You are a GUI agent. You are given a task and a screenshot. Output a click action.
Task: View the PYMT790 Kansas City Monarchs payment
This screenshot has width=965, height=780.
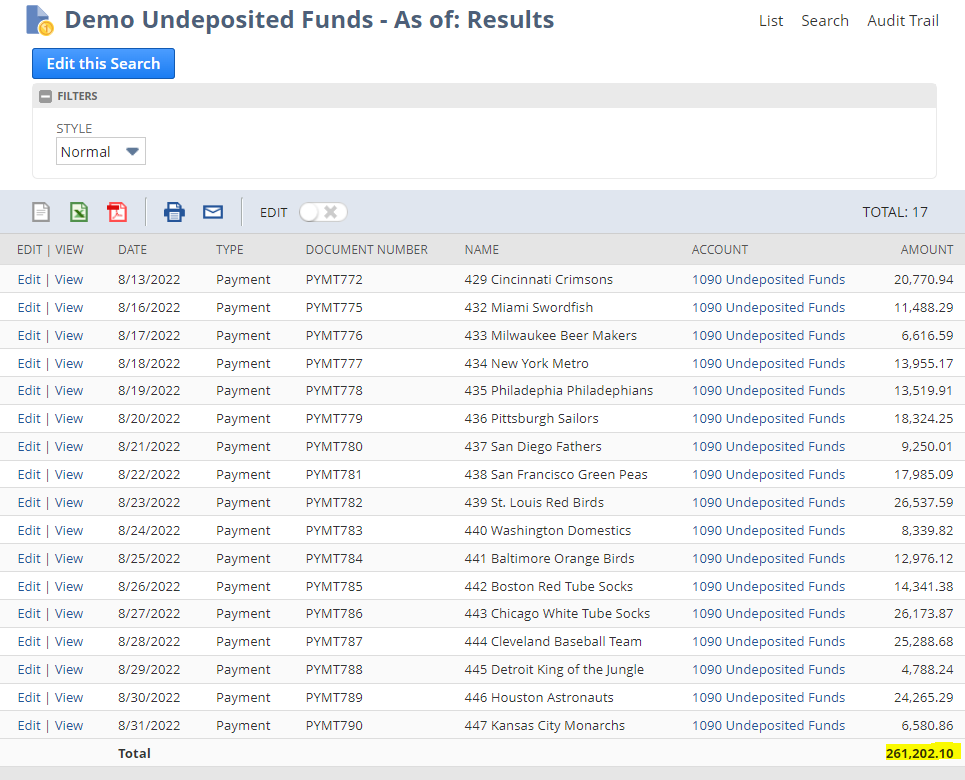tap(69, 726)
